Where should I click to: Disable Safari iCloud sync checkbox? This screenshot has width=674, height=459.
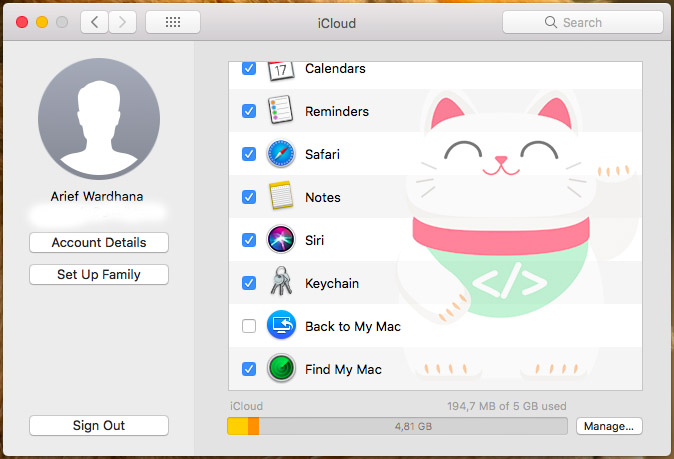coord(249,154)
